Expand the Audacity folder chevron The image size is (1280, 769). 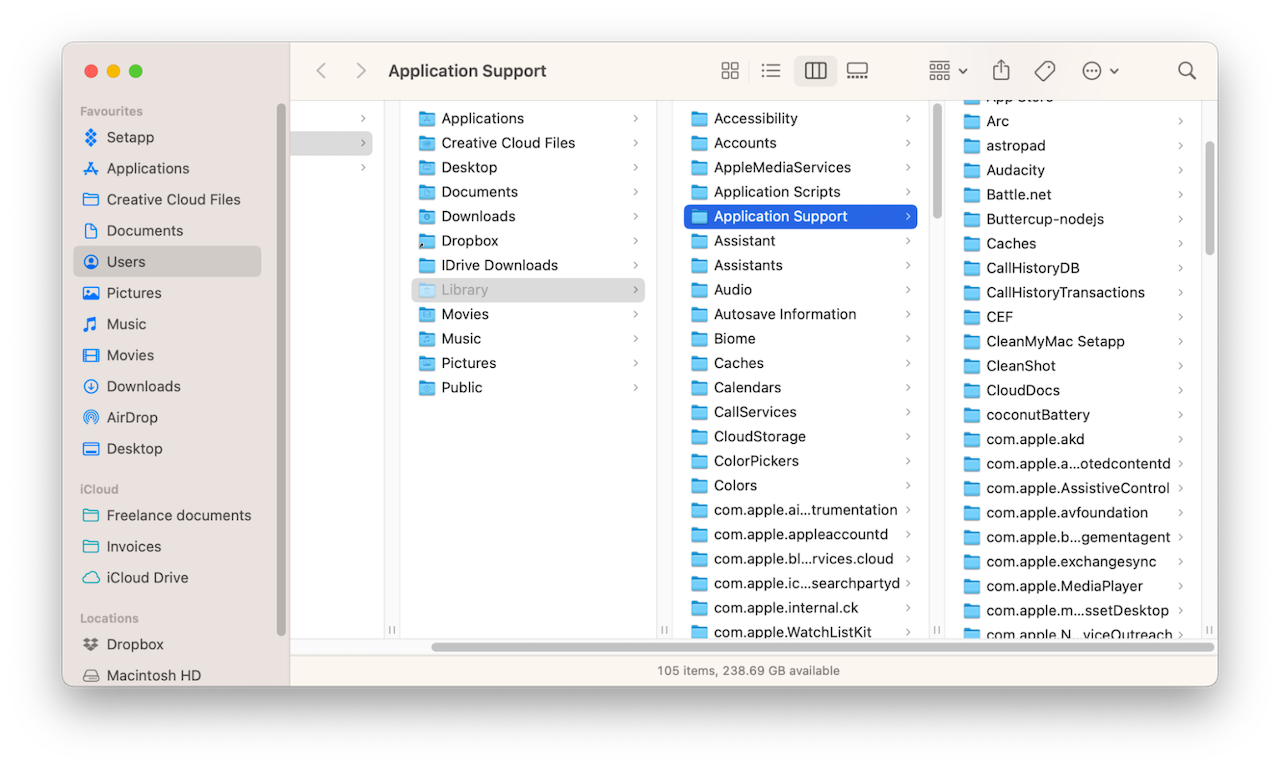1180,171
